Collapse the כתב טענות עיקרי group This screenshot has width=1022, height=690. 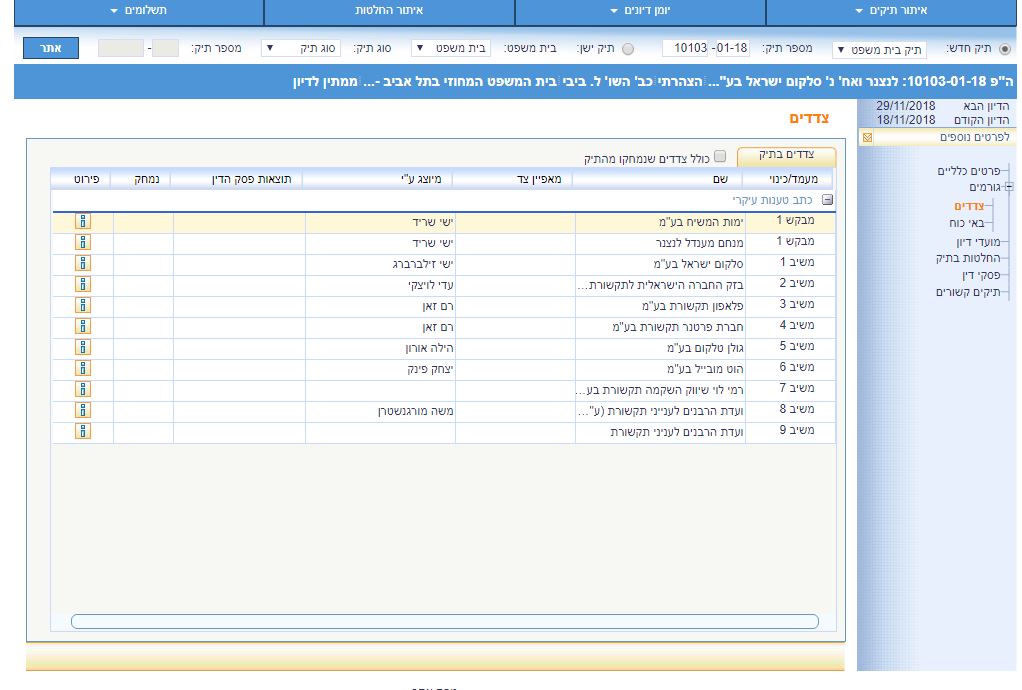pyautogui.click(x=827, y=200)
